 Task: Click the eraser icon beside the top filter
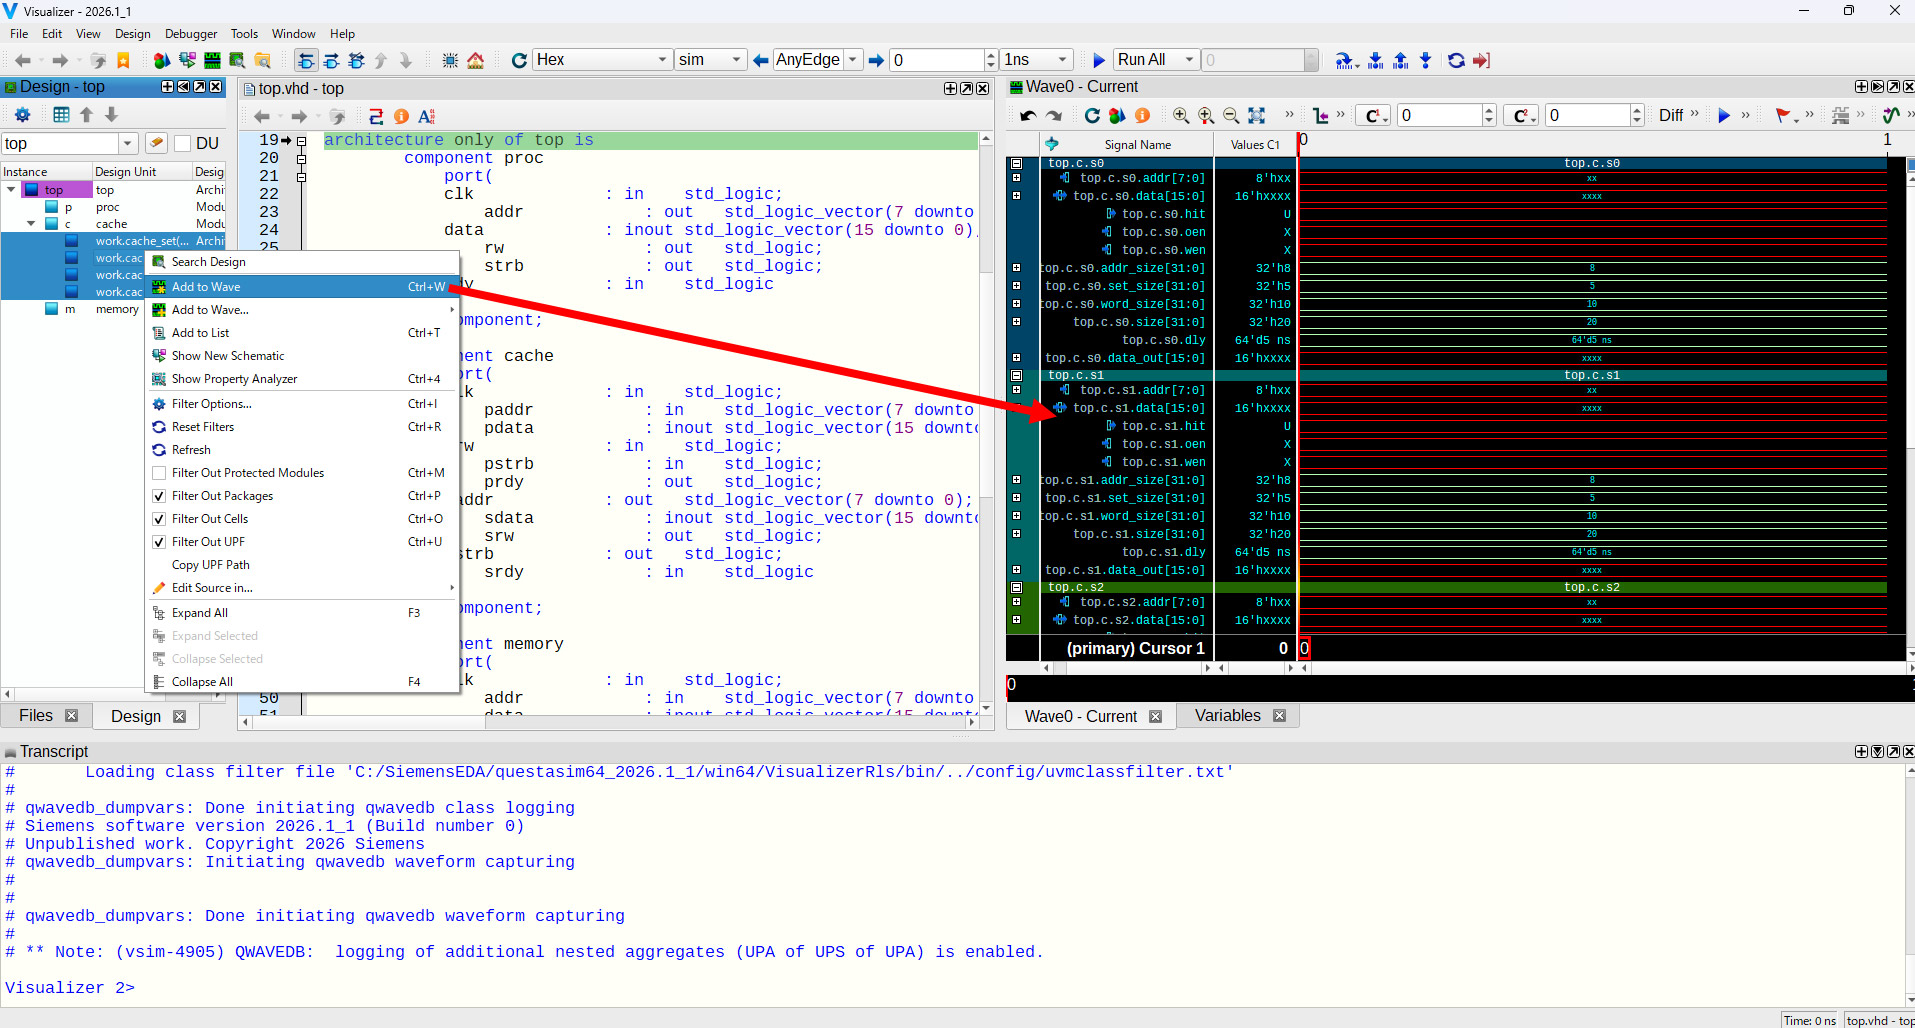pyautogui.click(x=156, y=143)
